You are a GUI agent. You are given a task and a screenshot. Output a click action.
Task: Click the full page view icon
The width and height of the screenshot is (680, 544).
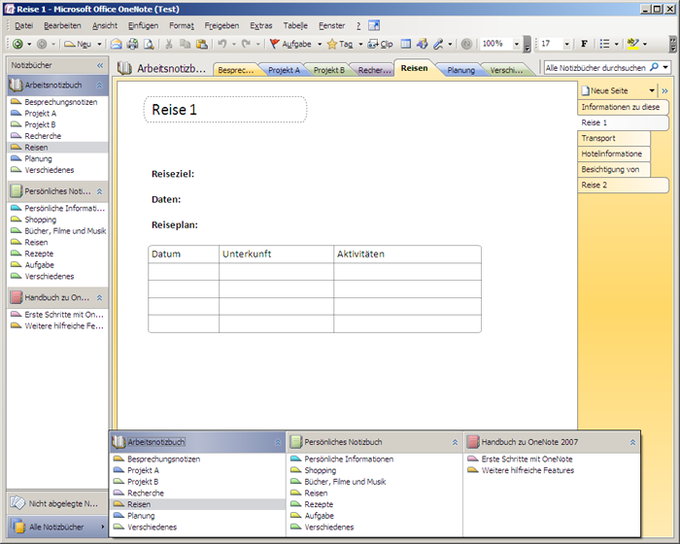coord(406,44)
